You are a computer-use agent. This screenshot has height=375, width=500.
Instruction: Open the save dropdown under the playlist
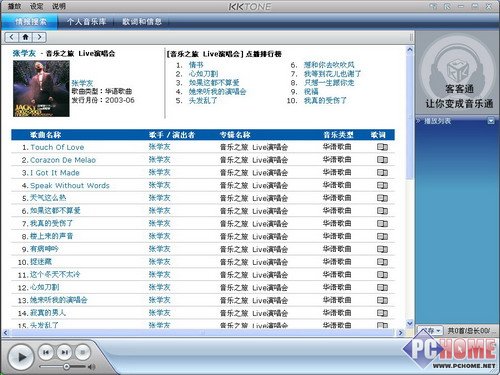430,331
